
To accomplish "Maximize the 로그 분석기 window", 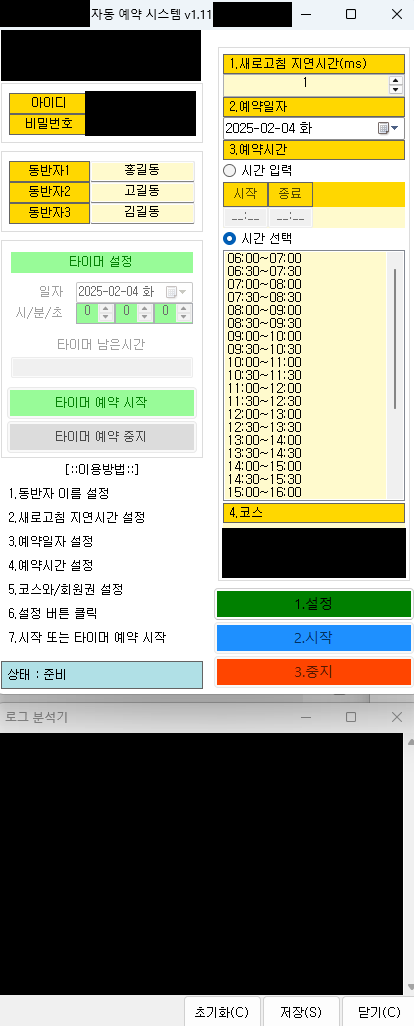I will [351, 717].
